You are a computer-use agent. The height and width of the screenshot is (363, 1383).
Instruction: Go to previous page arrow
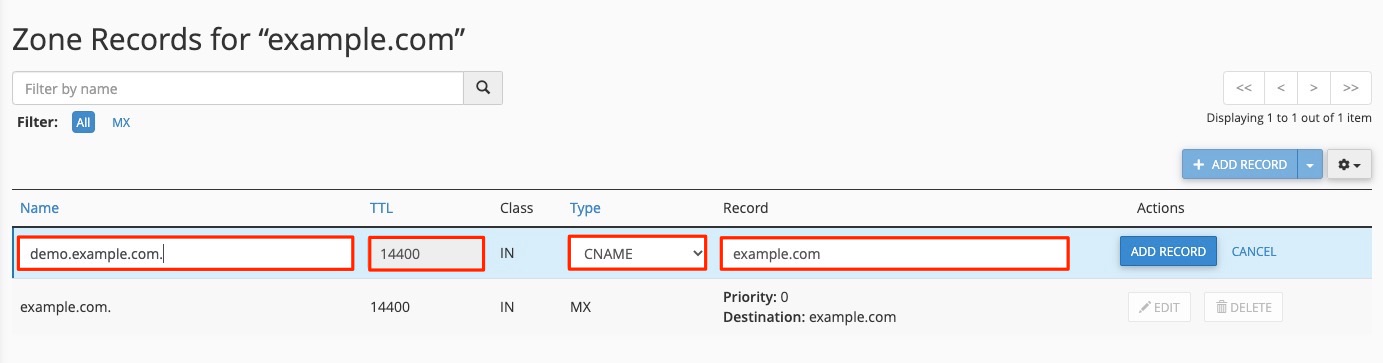coord(1281,88)
